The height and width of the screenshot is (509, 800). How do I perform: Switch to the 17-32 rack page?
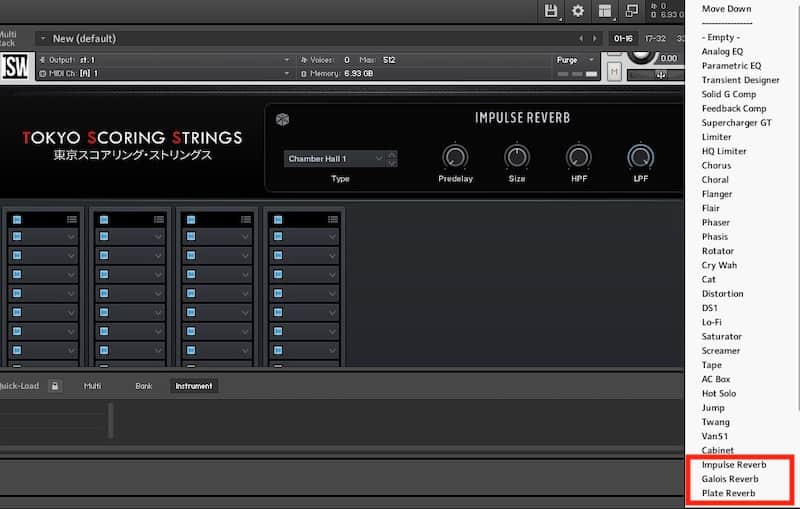coord(655,38)
